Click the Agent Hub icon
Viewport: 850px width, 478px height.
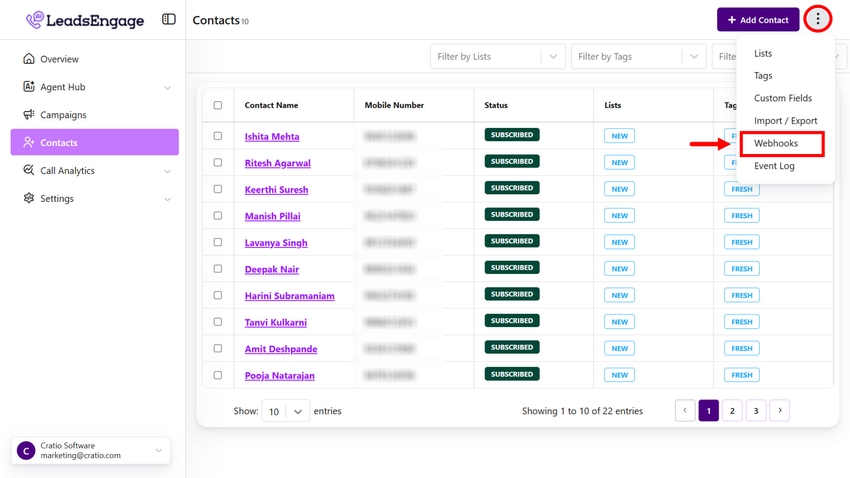click(x=29, y=87)
